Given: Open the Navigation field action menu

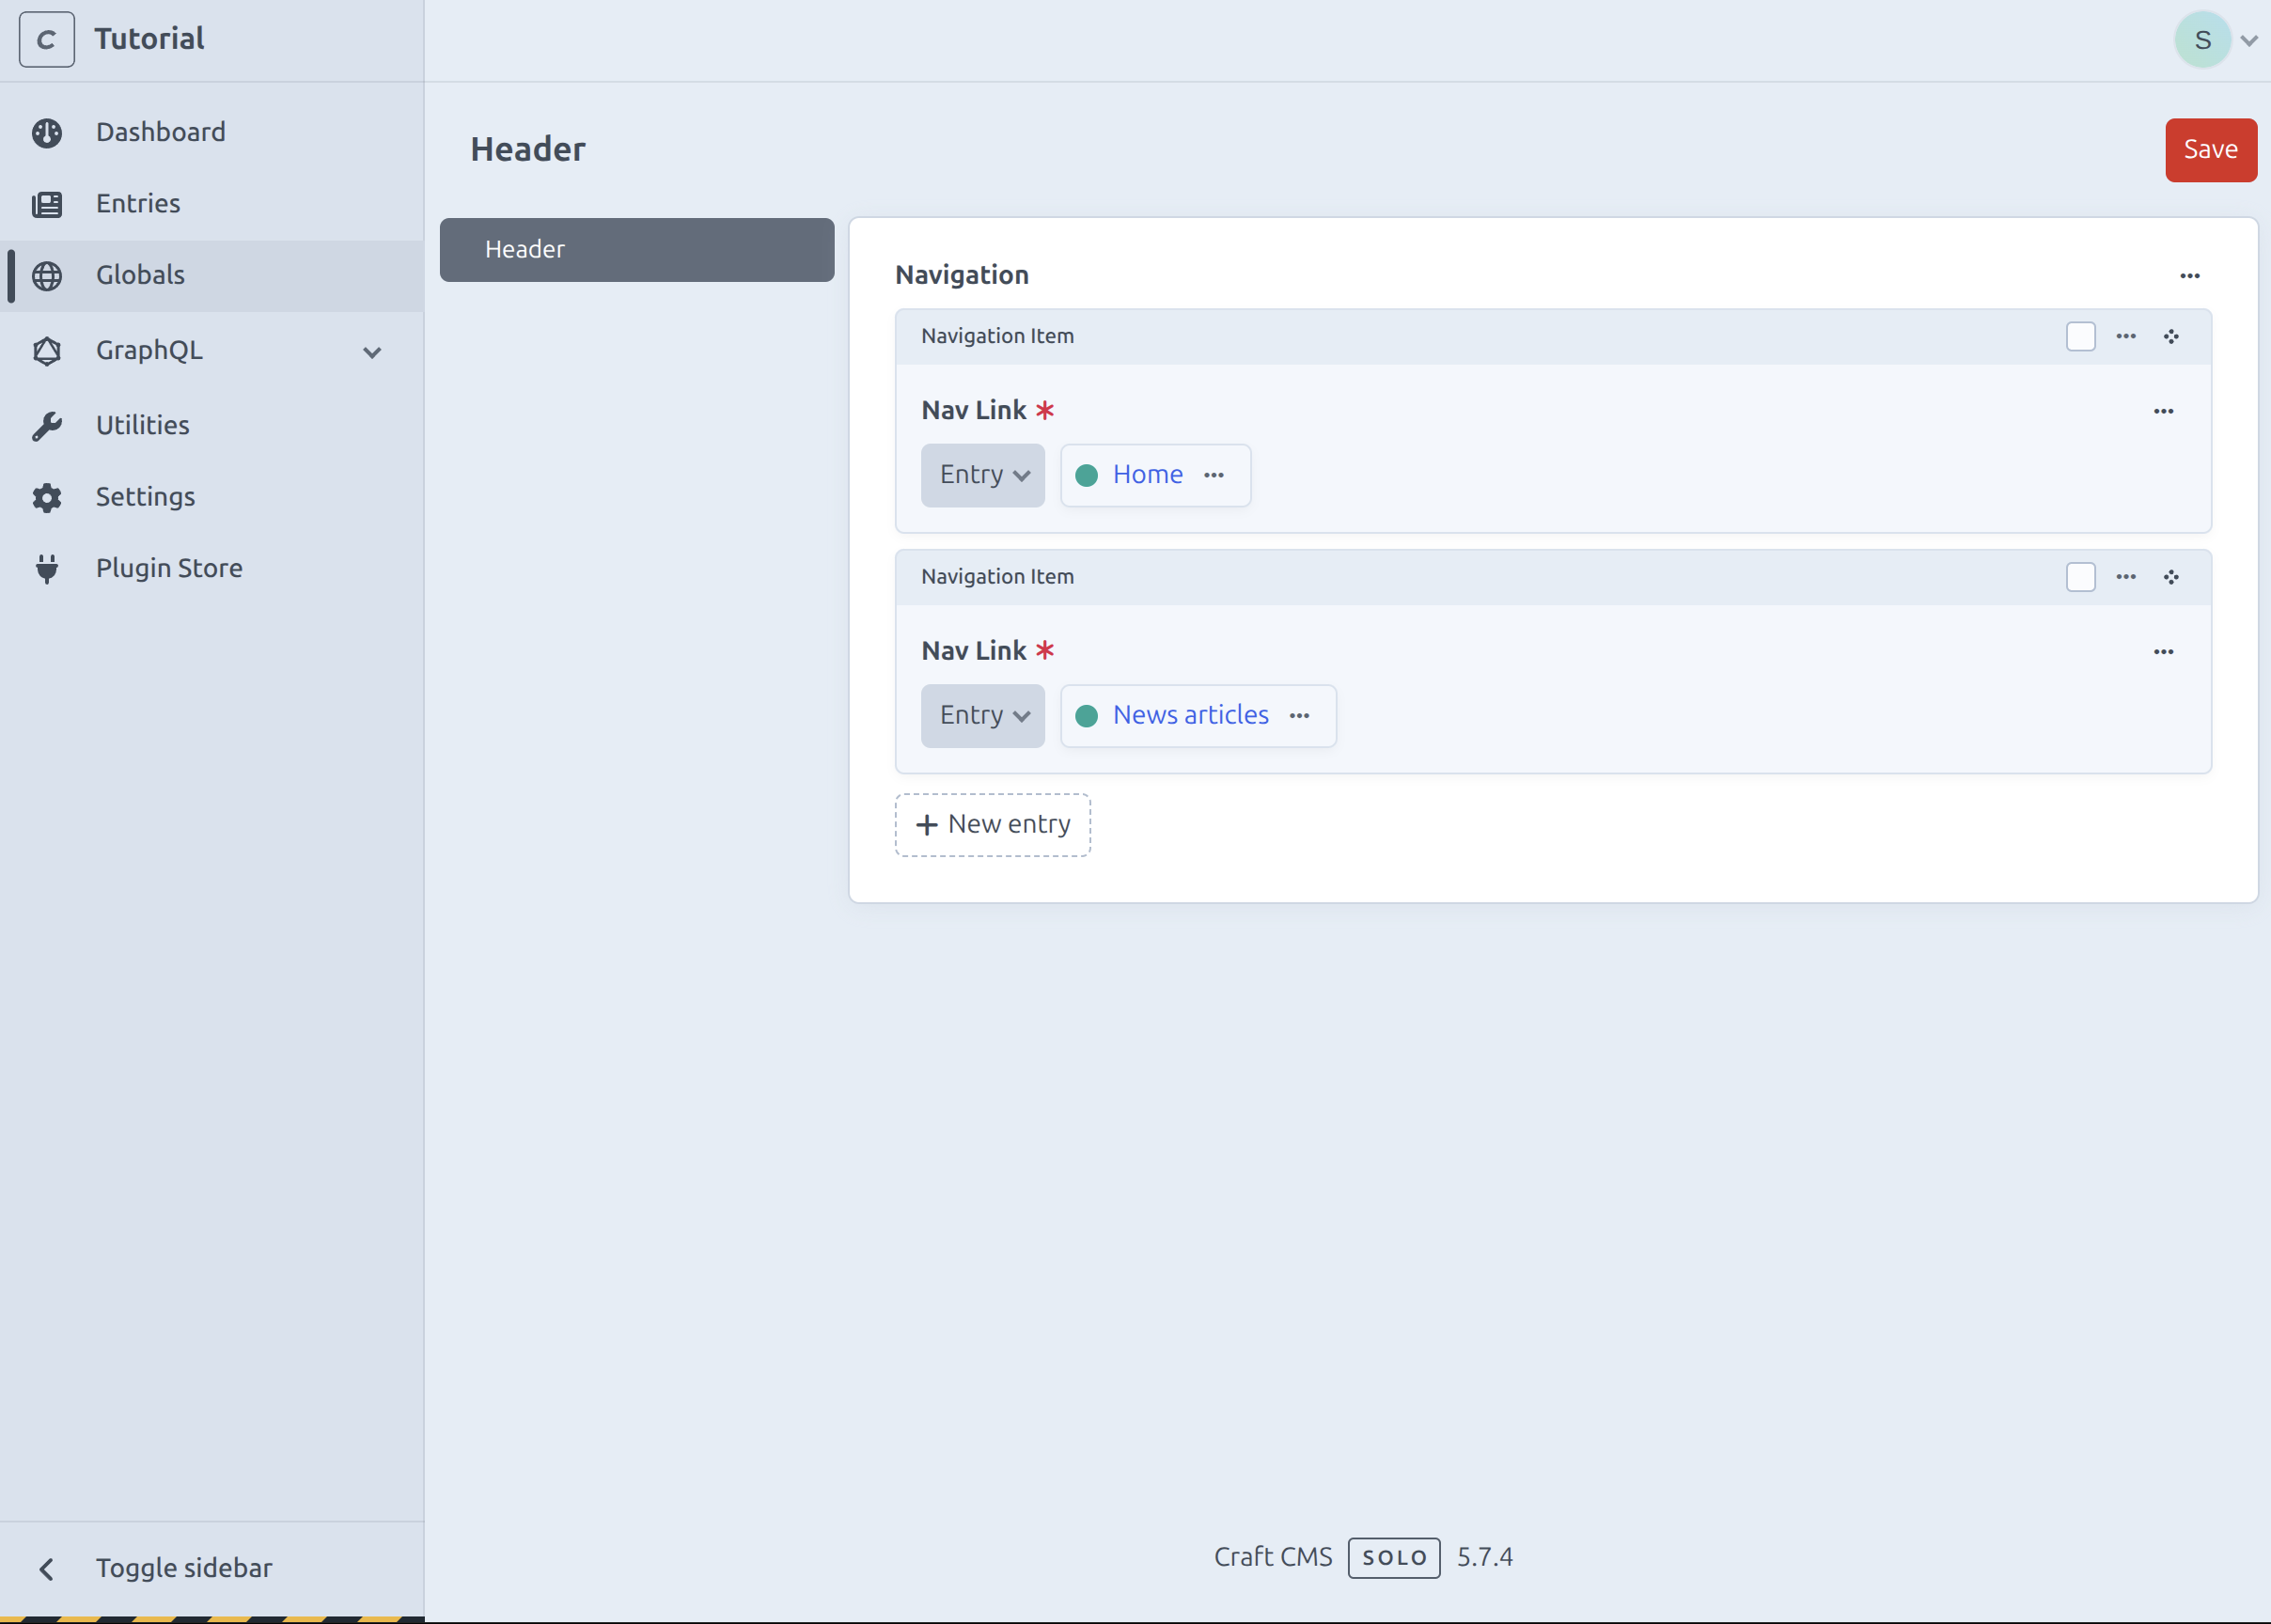Looking at the screenshot, I should point(2190,276).
